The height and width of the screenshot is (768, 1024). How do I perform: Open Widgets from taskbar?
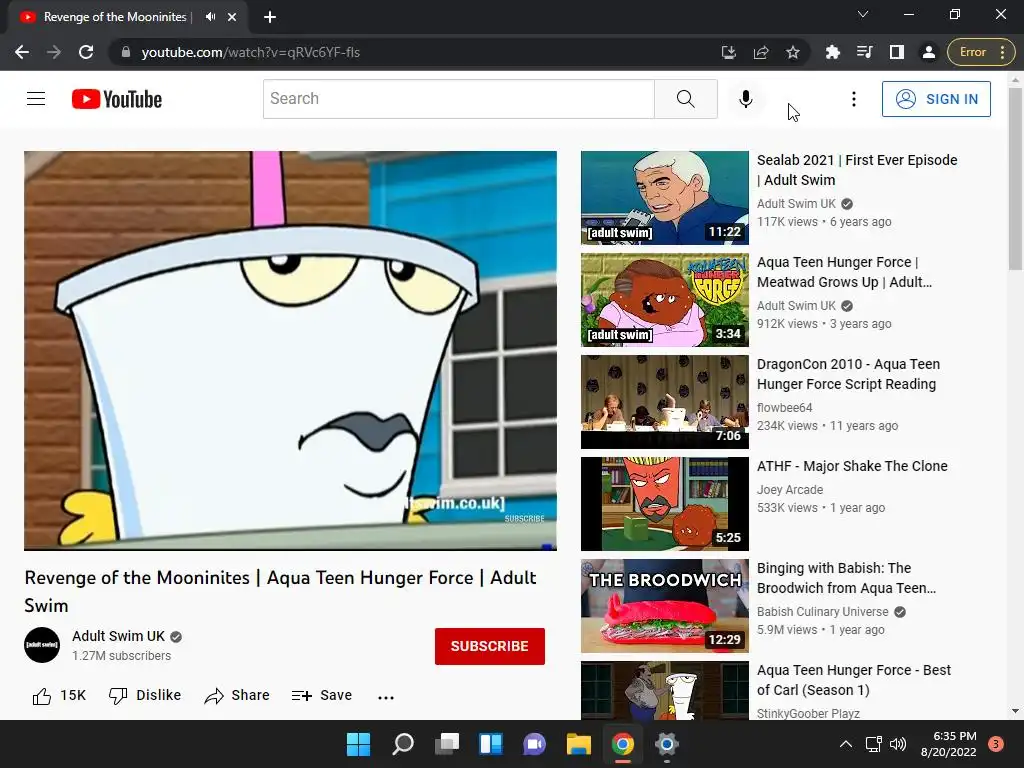tap(490, 744)
